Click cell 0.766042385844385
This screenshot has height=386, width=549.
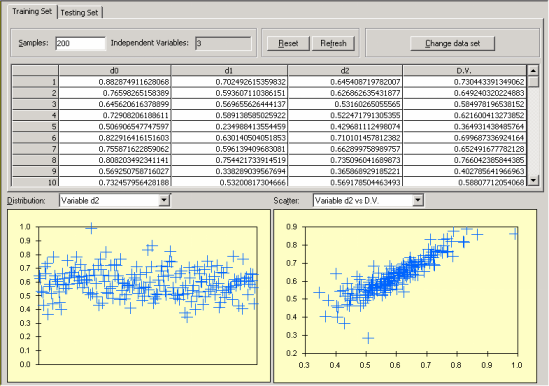pyautogui.click(x=464, y=160)
